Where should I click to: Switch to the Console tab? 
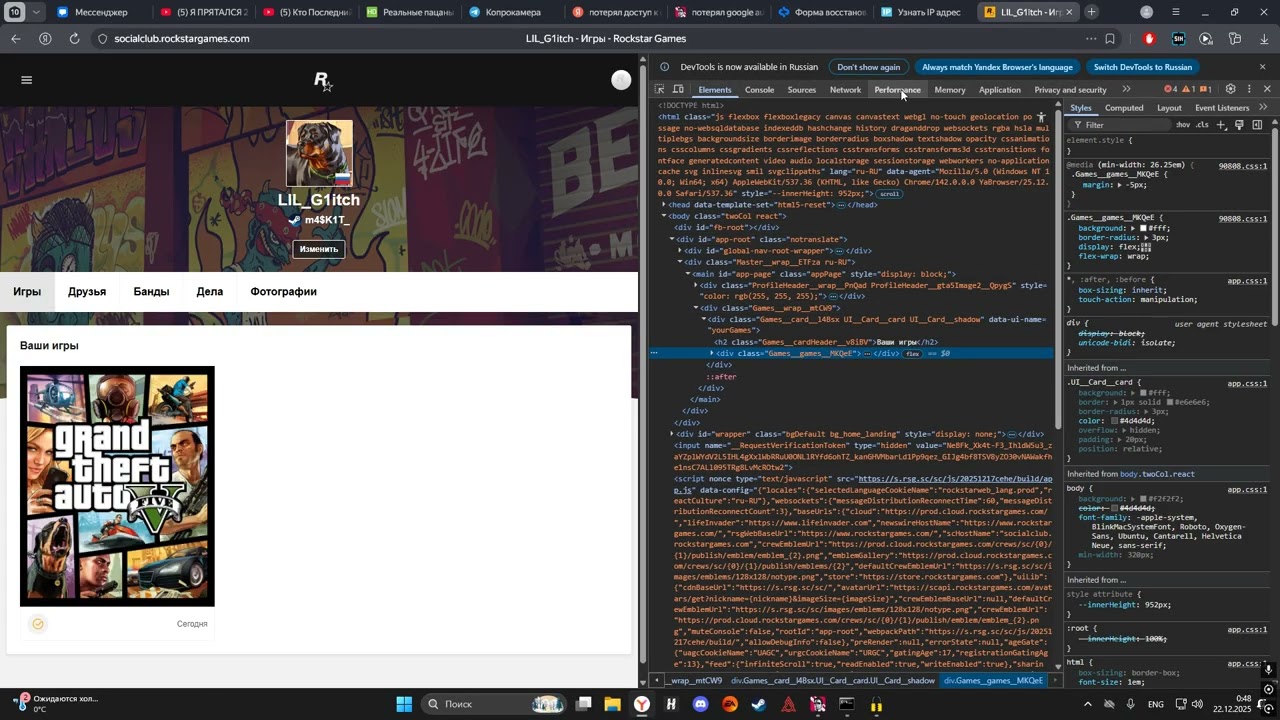coord(759,90)
